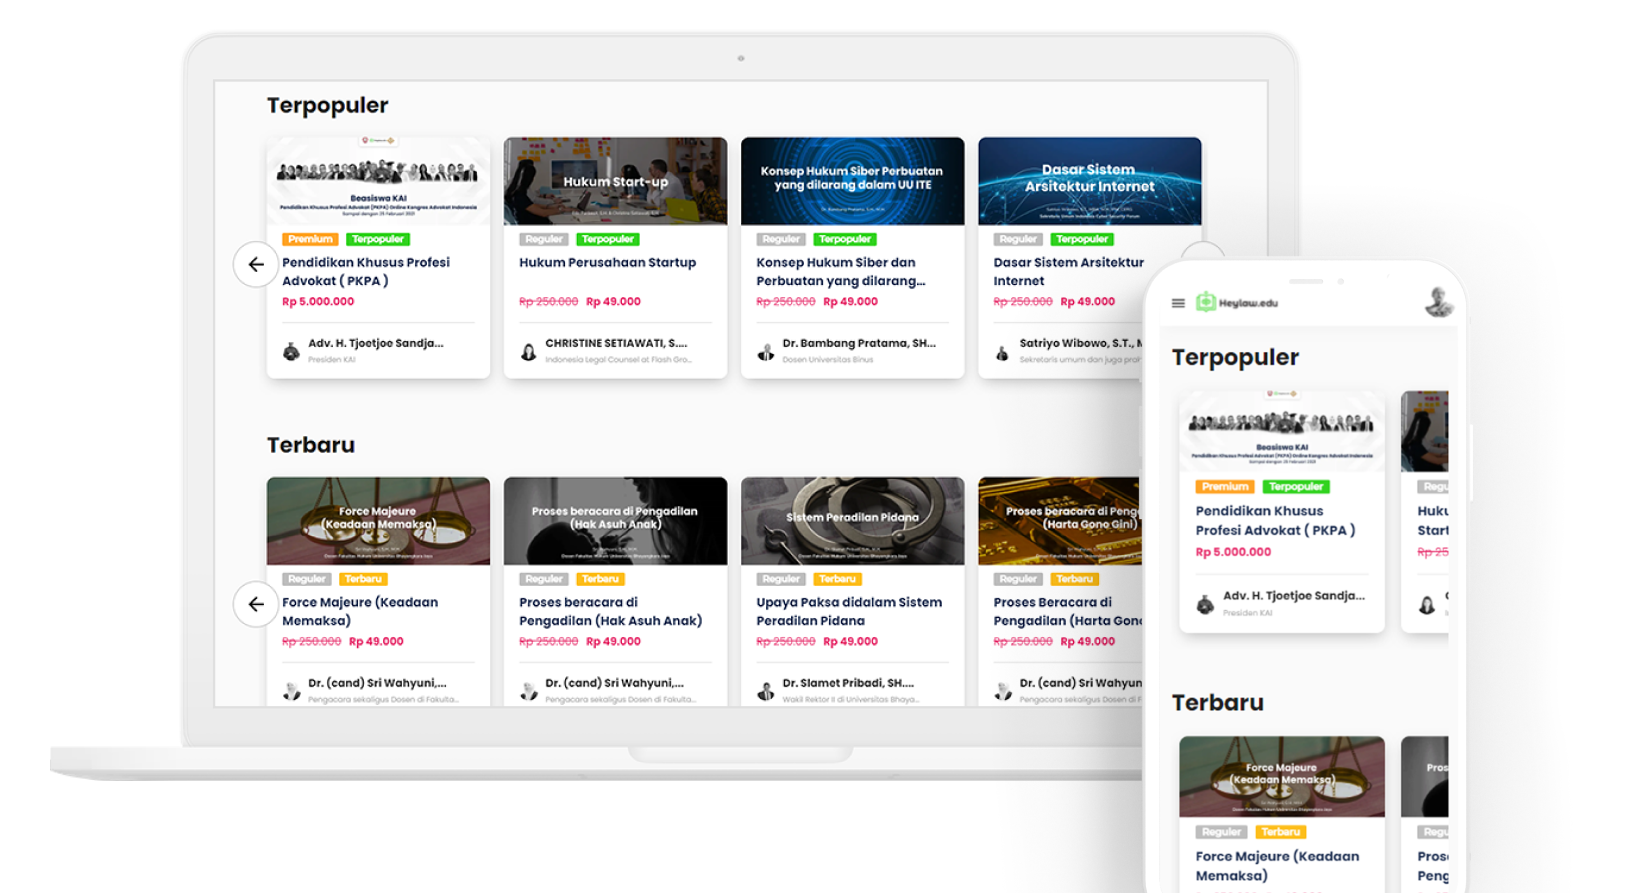Click Adv. H. Tjoetjoe's avatar on the laptop card
Screen dimensions: 1648x893
tap(291, 351)
